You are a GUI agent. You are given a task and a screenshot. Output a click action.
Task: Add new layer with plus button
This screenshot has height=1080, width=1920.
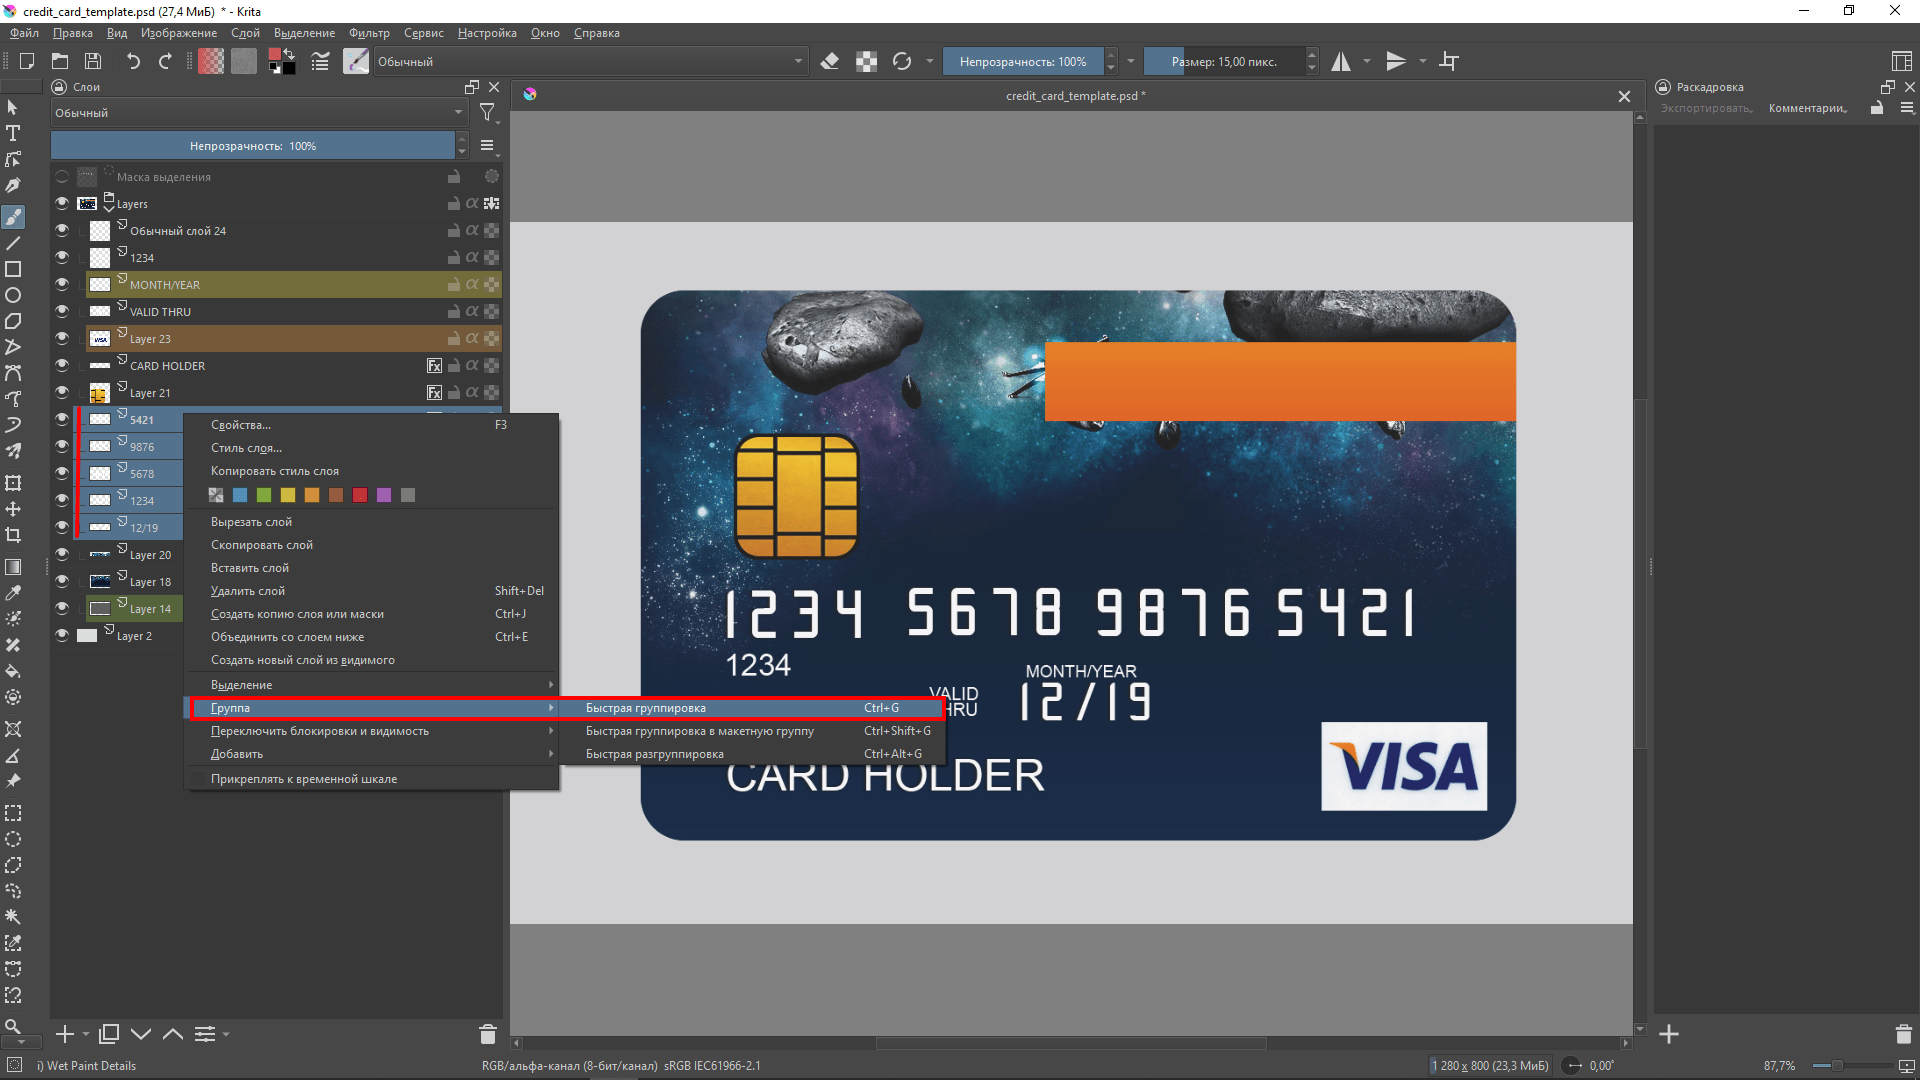(x=65, y=1034)
